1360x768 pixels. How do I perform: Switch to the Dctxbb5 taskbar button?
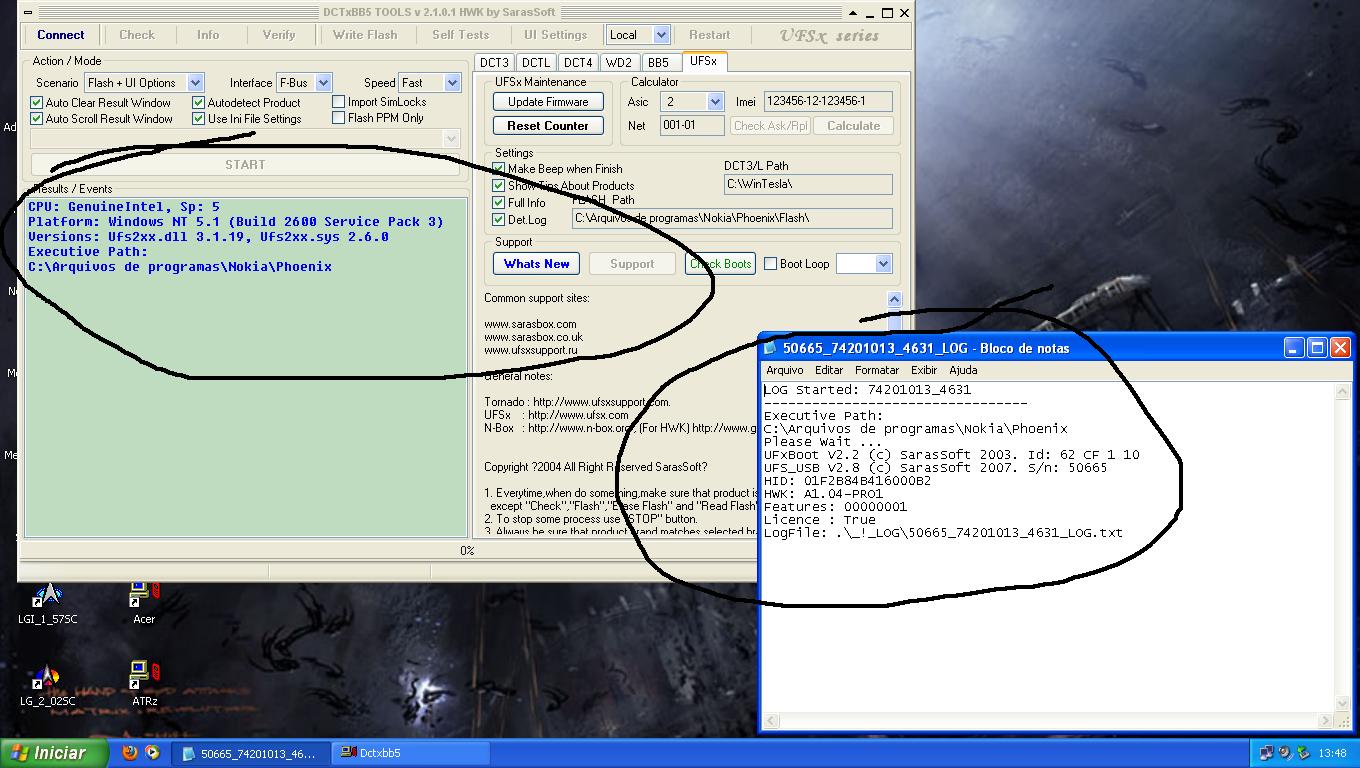click(x=412, y=753)
